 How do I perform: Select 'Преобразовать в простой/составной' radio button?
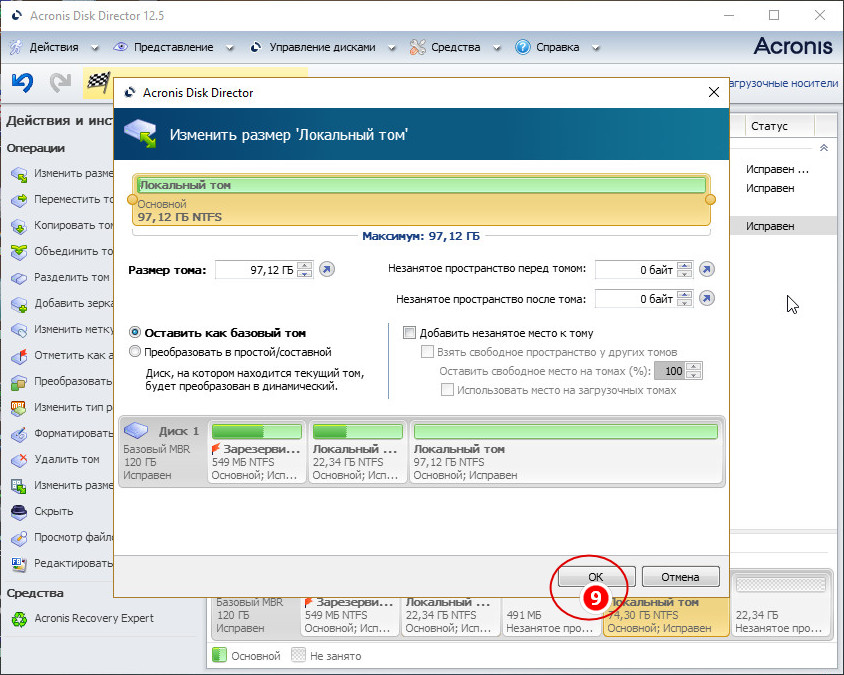click(x=135, y=352)
